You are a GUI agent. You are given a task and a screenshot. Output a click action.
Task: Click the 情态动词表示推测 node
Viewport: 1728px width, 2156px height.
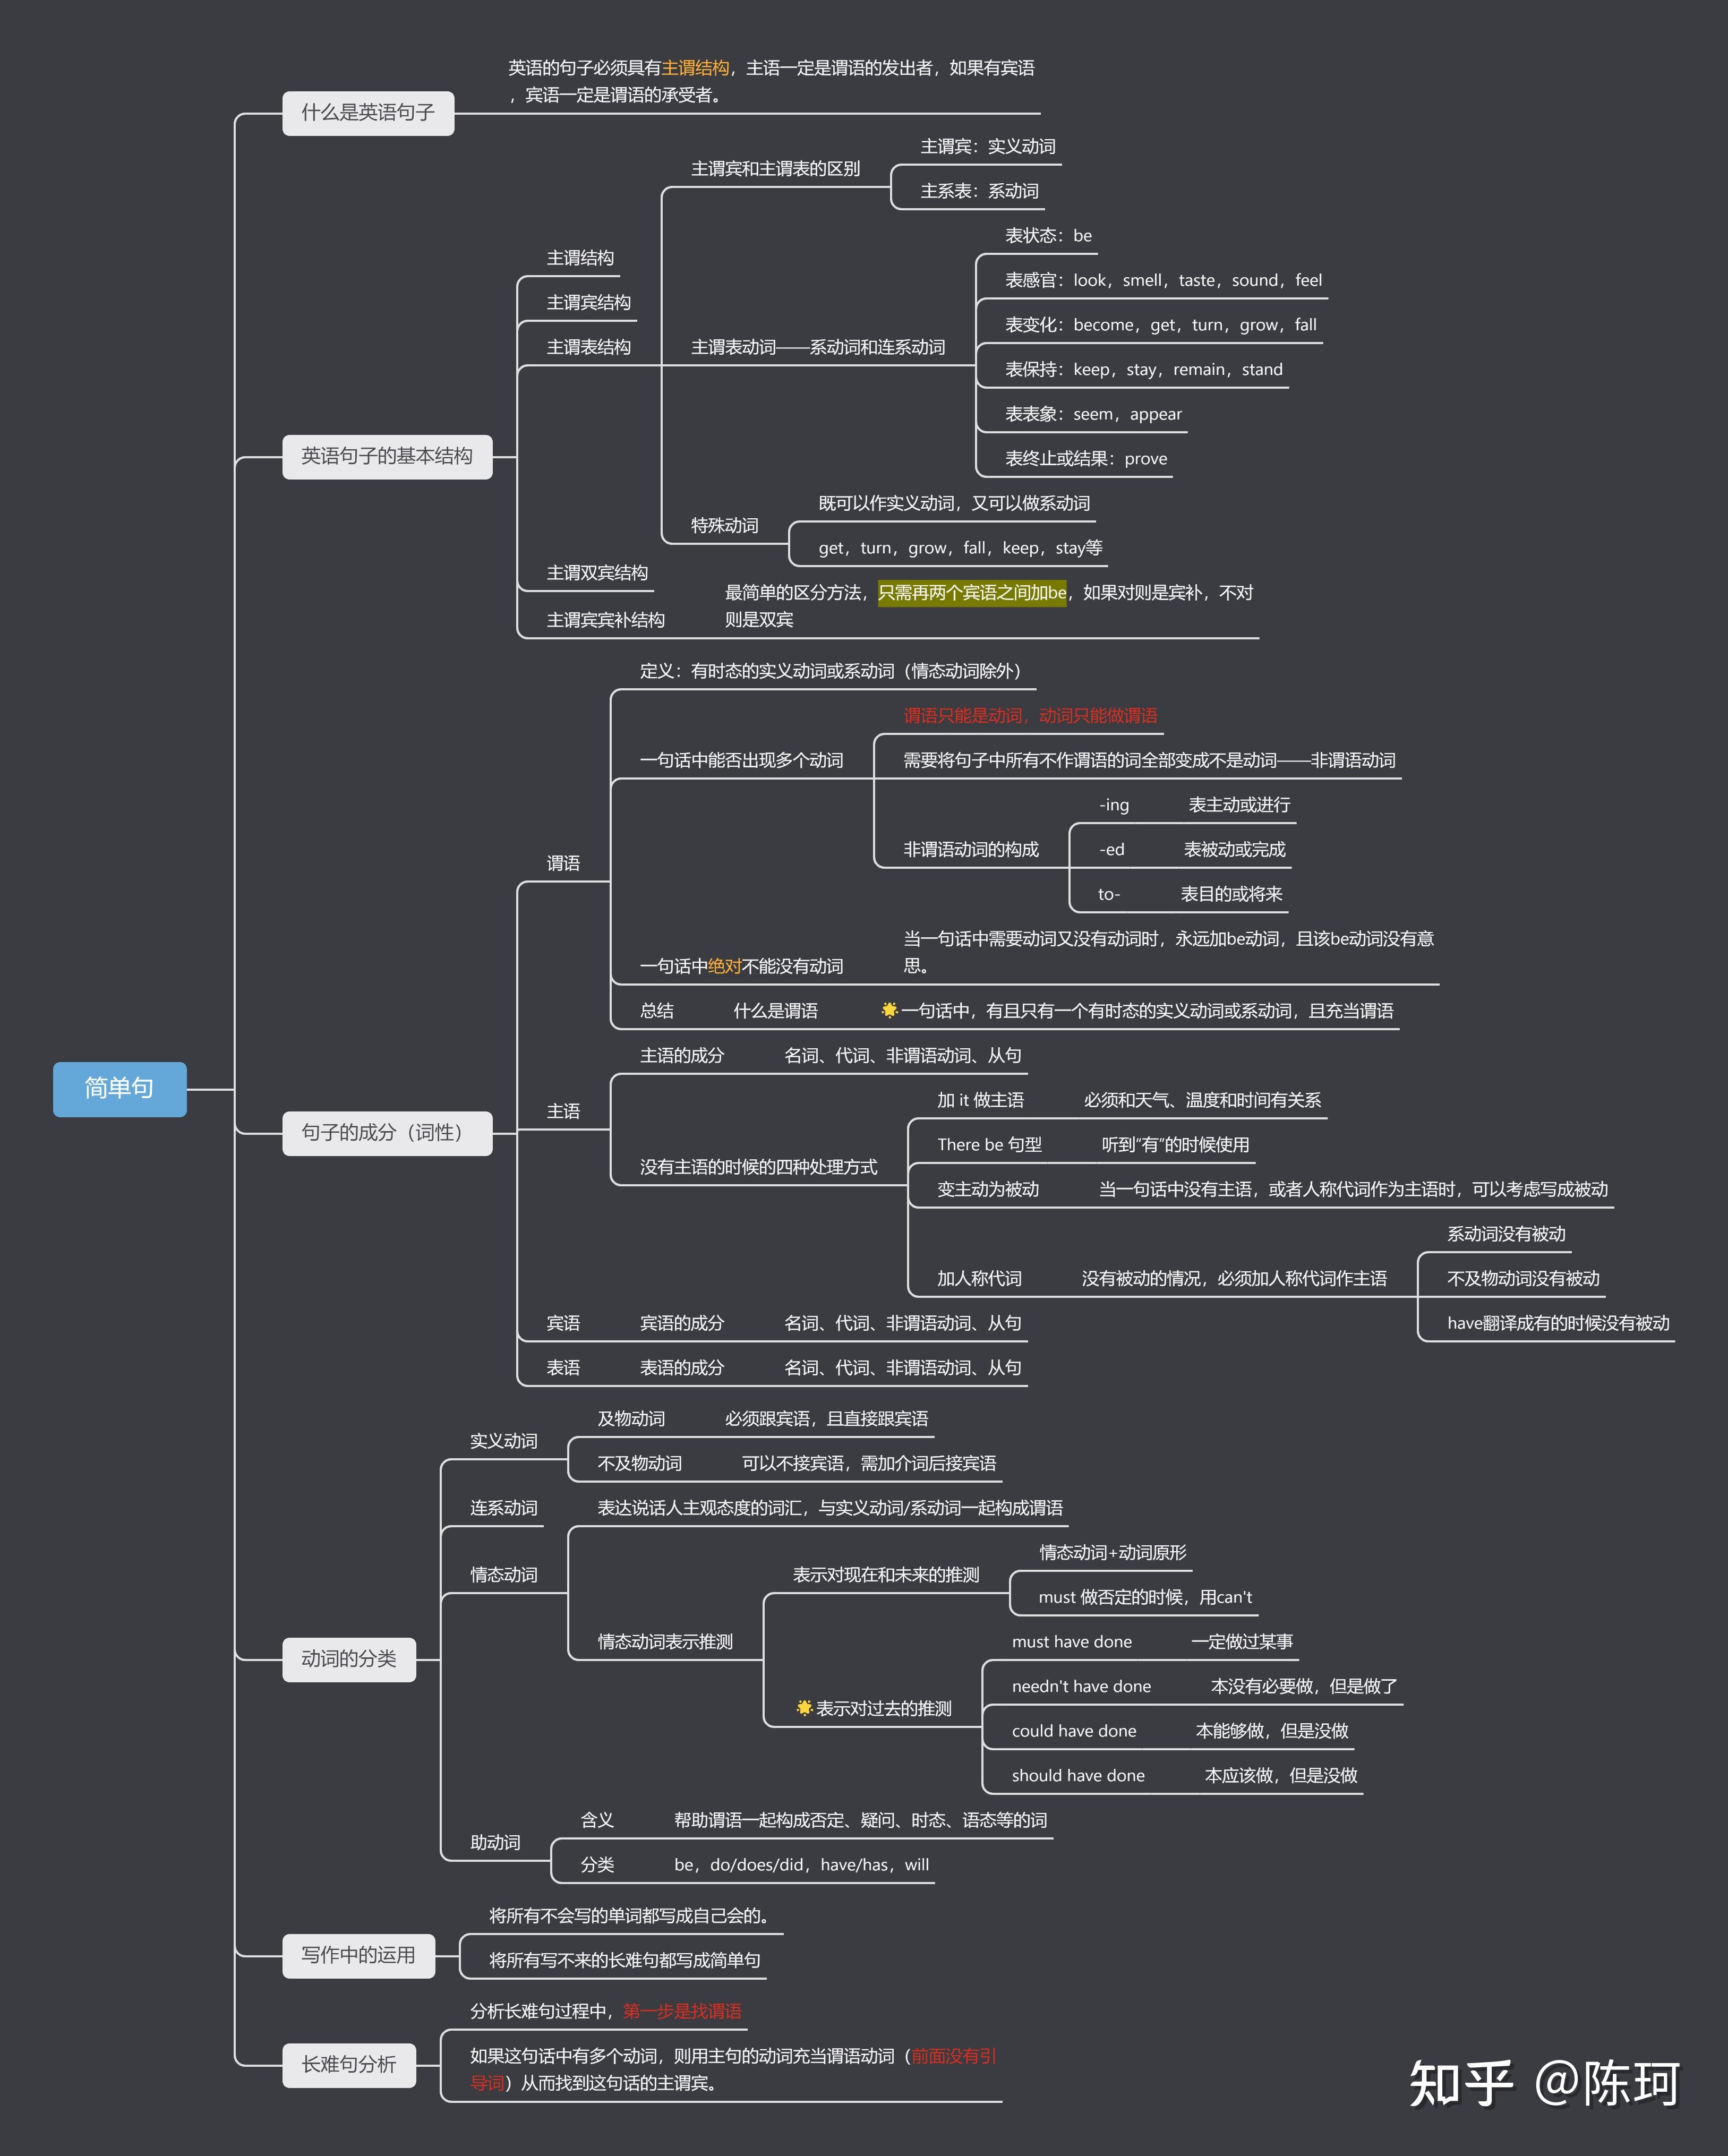[x=665, y=1642]
